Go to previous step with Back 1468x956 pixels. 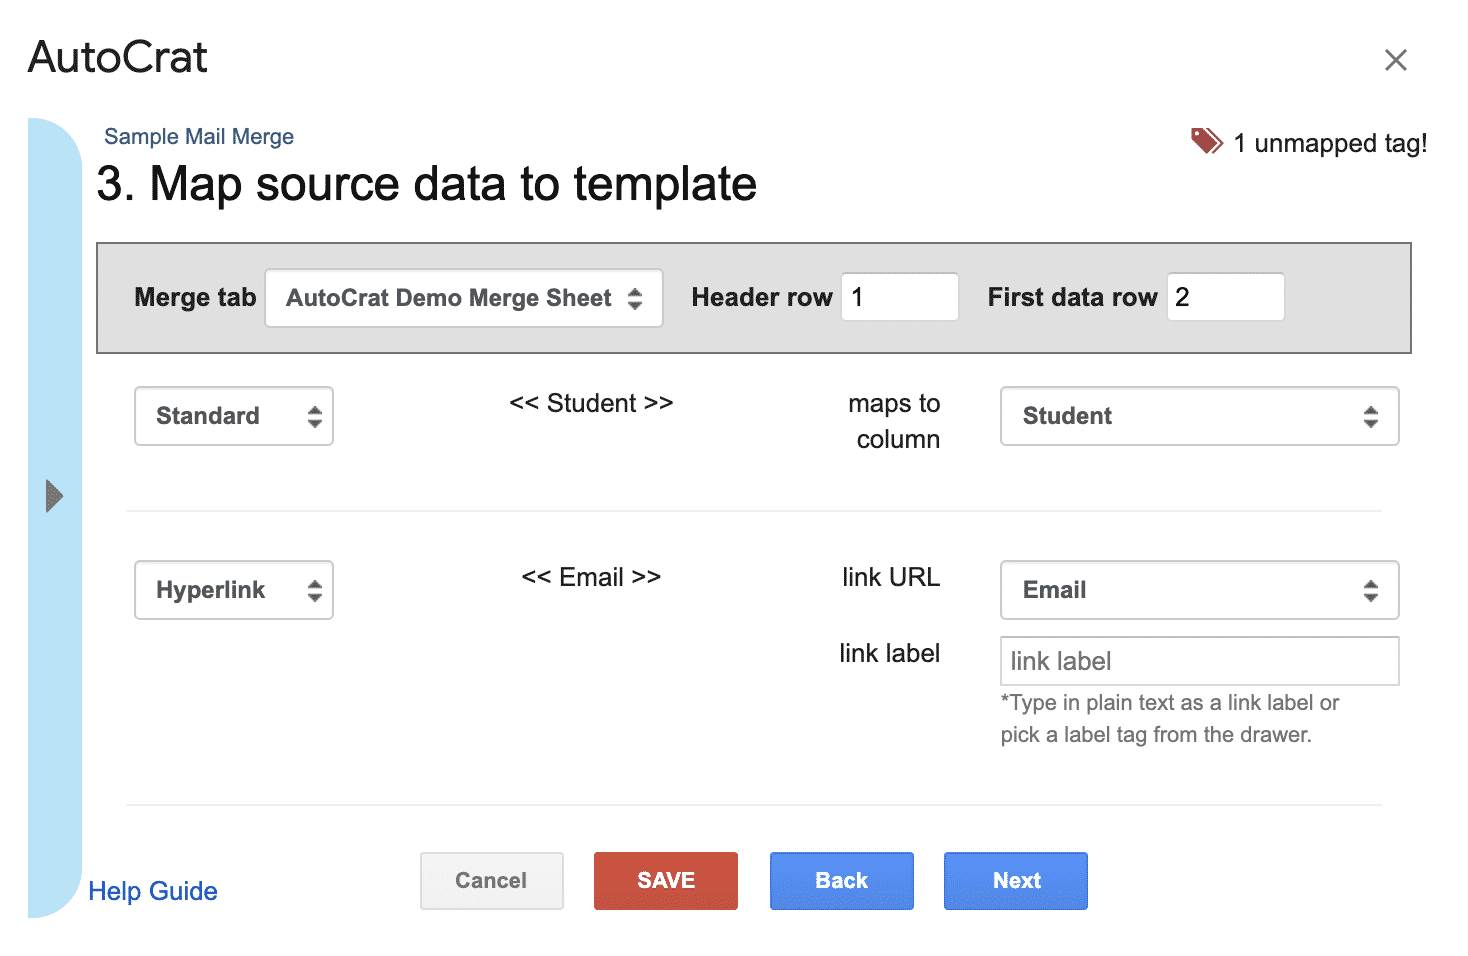(x=841, y=881)
